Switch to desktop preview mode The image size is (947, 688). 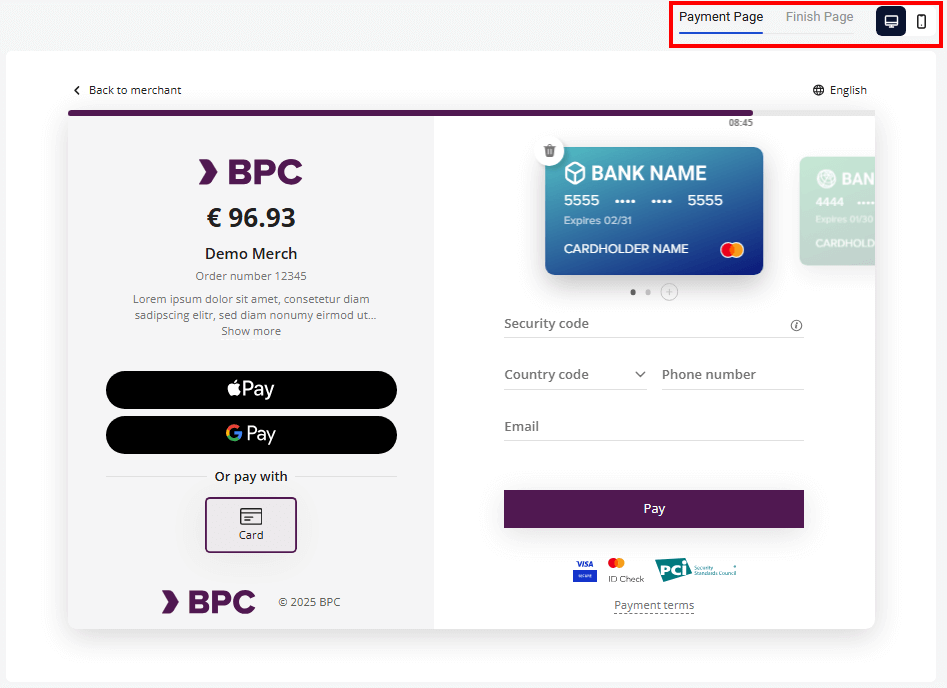click(x=891, y=21)
